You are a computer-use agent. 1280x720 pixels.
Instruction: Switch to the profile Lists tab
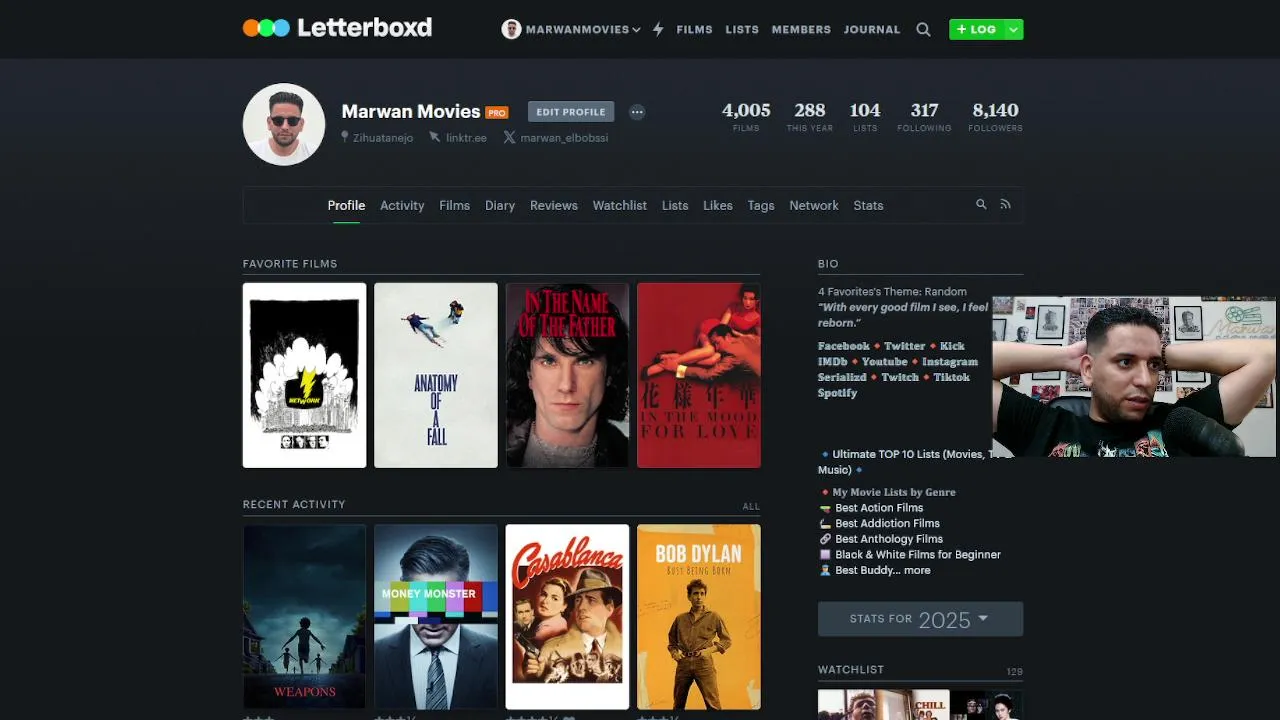[675, 205]
